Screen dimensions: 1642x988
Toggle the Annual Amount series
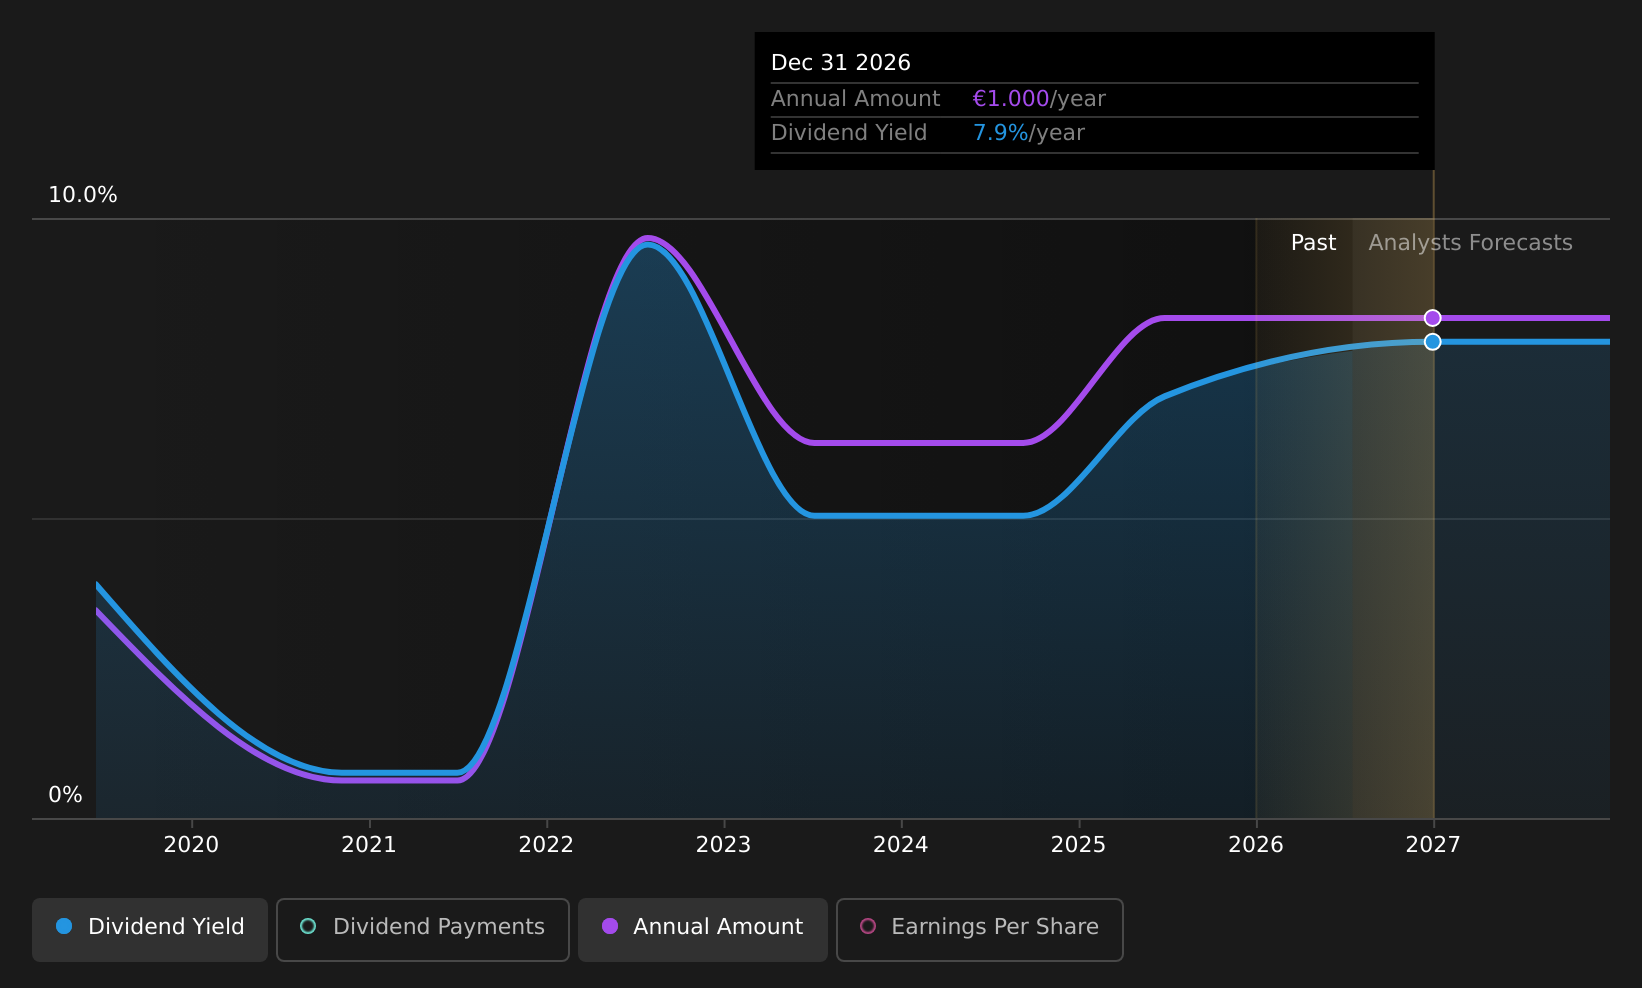coord(703,929)
